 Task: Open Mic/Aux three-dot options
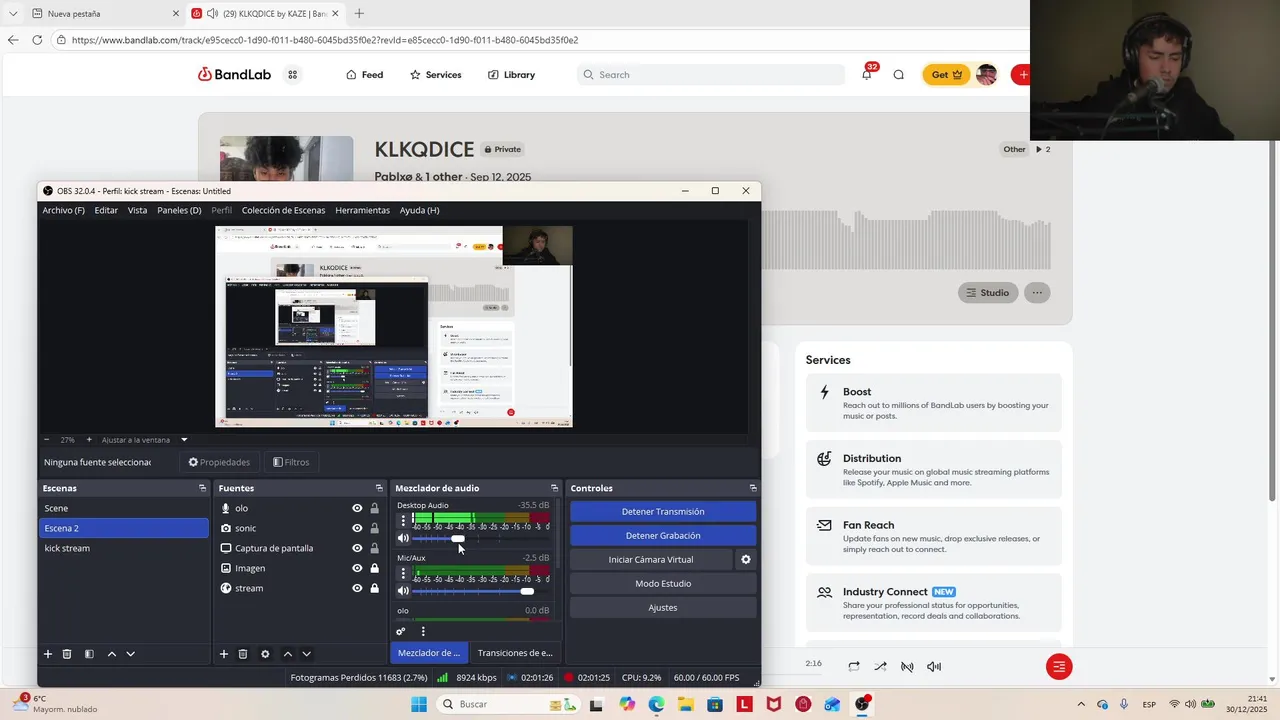pyautogui.click(x=403, y=574)
